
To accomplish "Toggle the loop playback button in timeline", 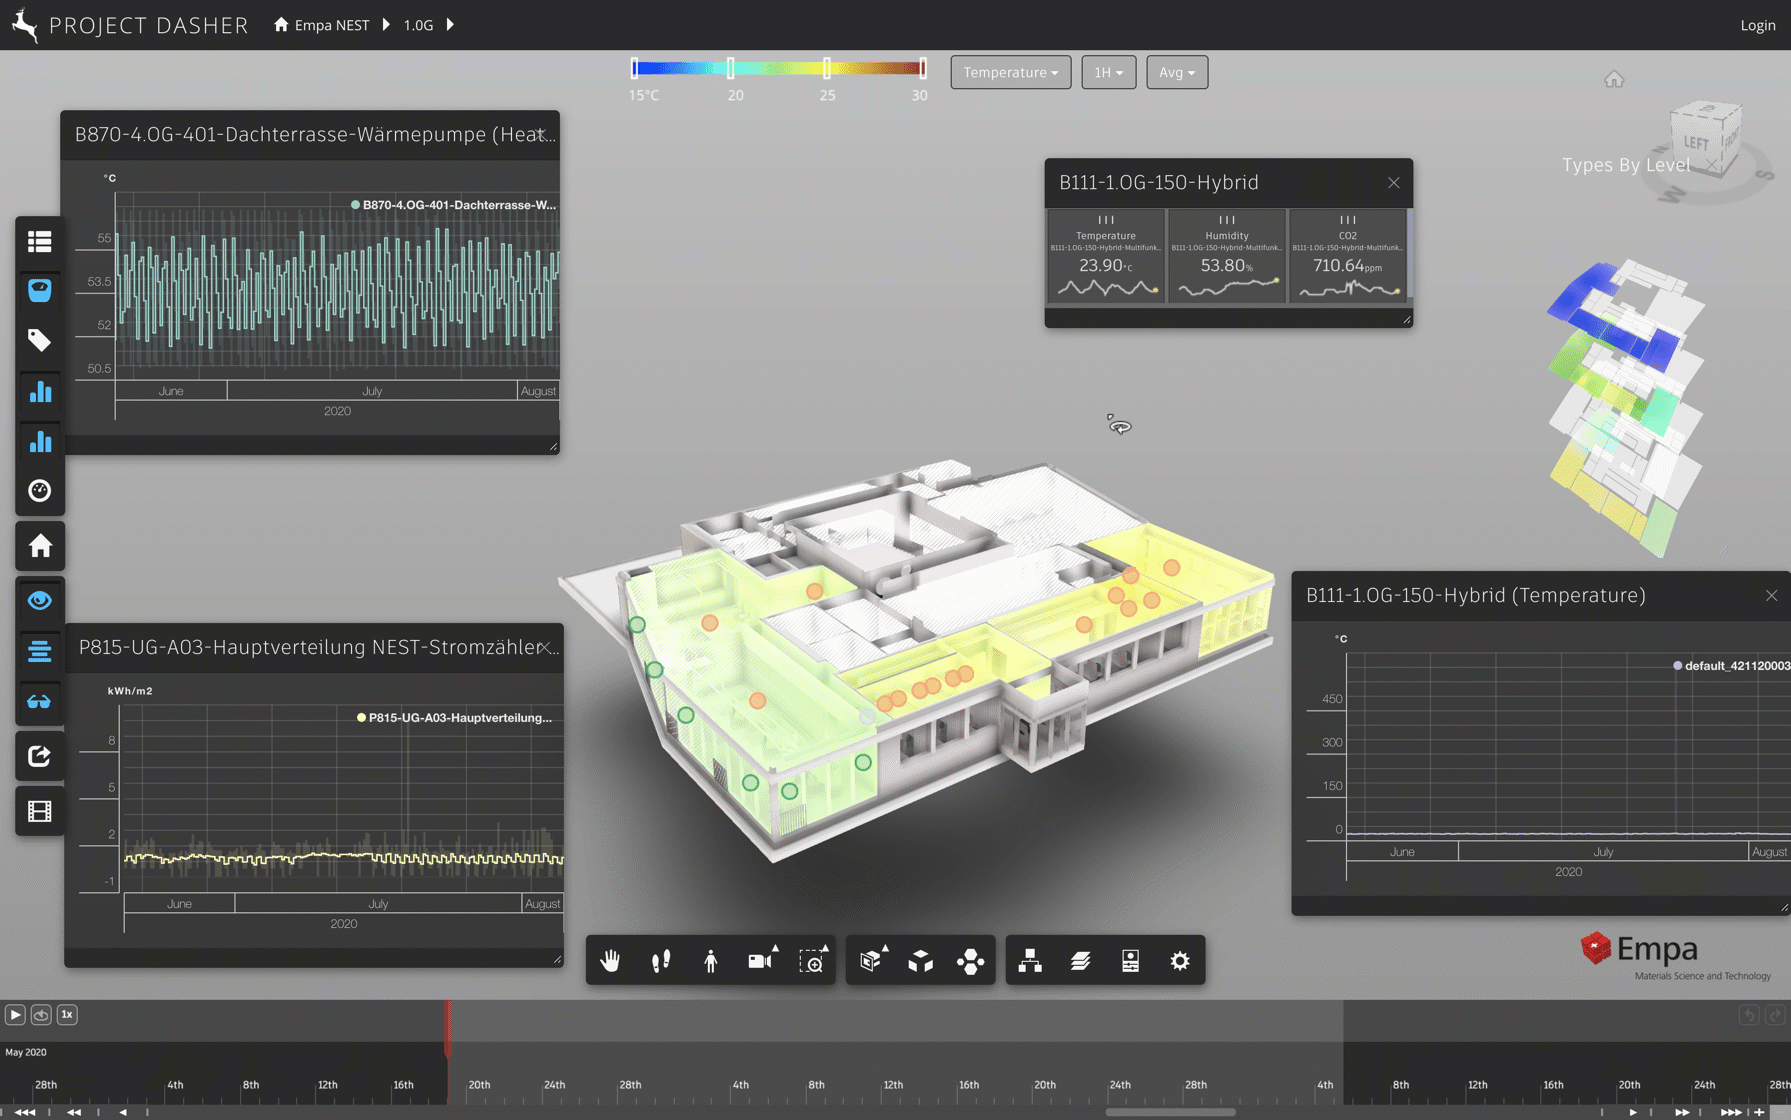I will pos(41,1015).
